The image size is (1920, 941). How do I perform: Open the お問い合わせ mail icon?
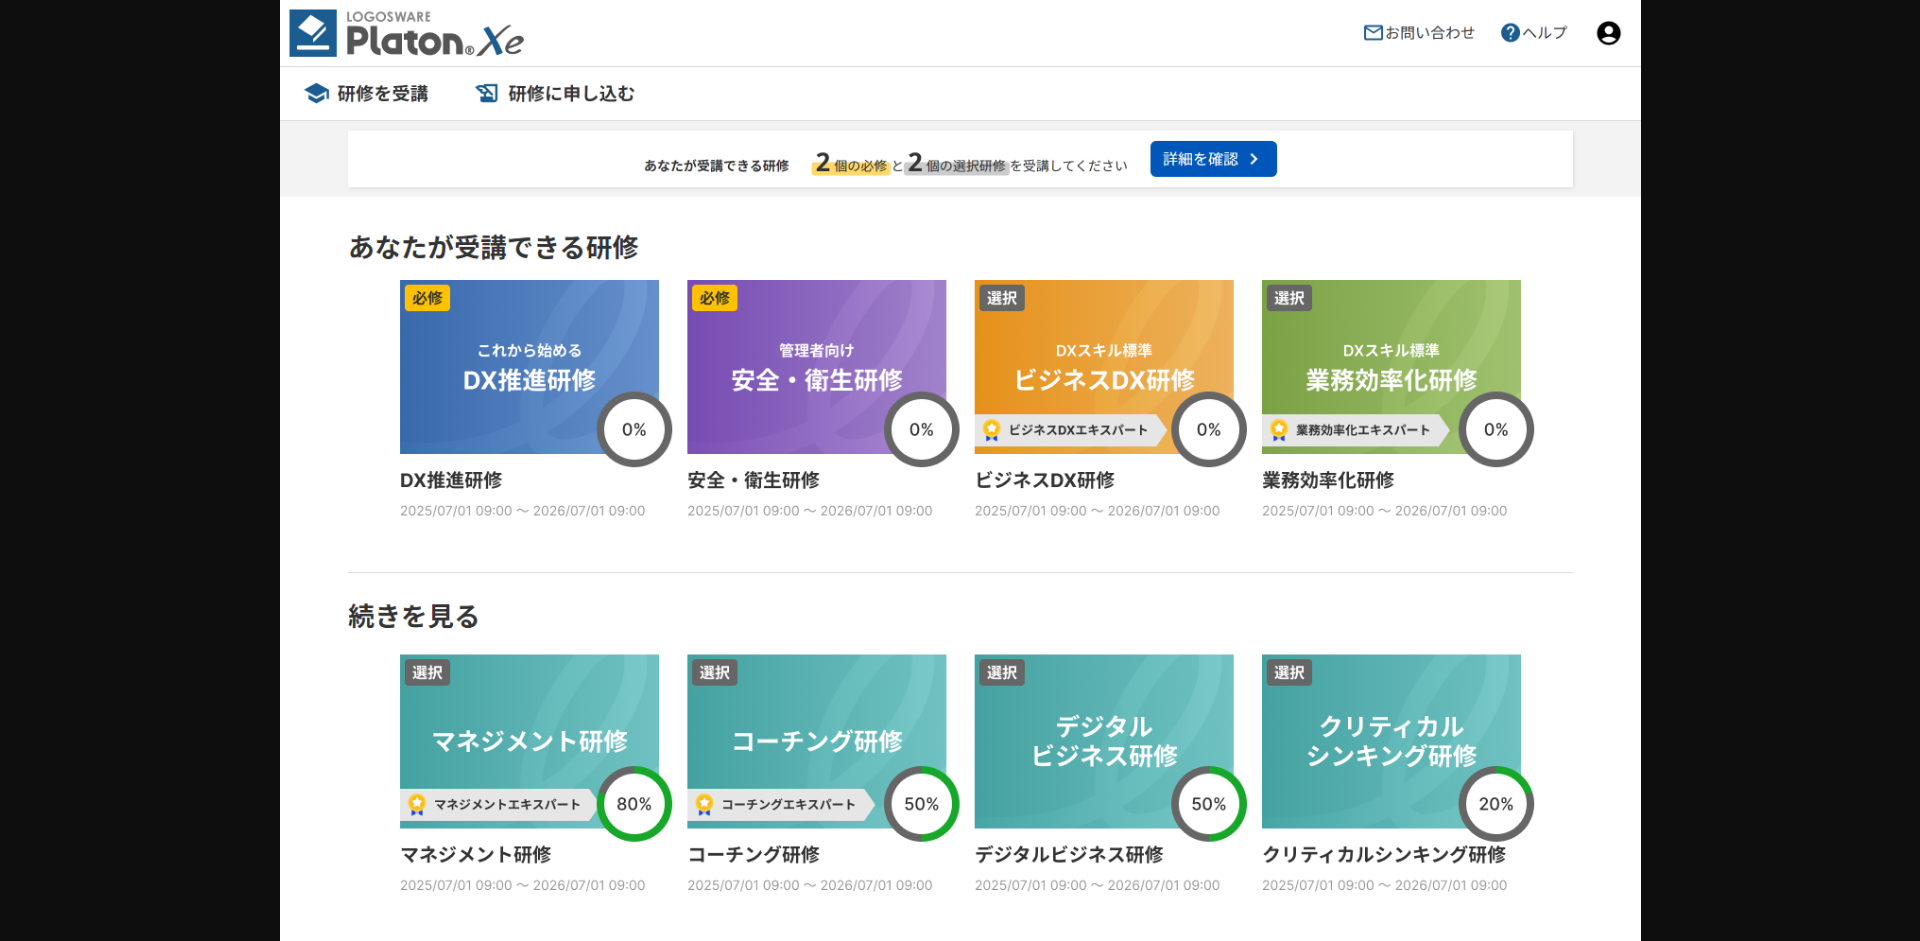(1372, 32)
